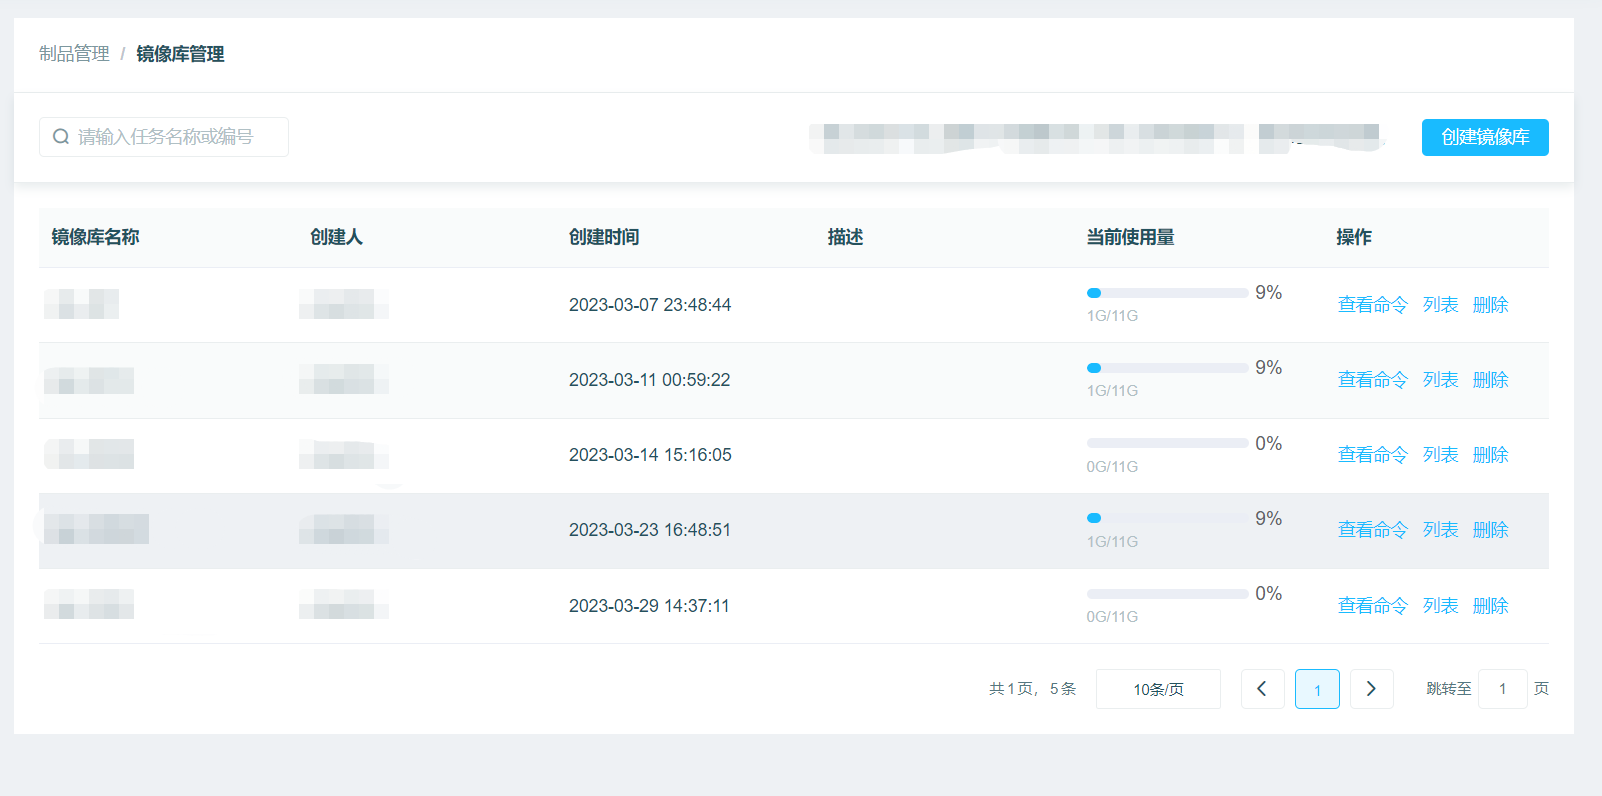删除 the 2023-03-29 14:37:11 repository

tap(1490, 606)
